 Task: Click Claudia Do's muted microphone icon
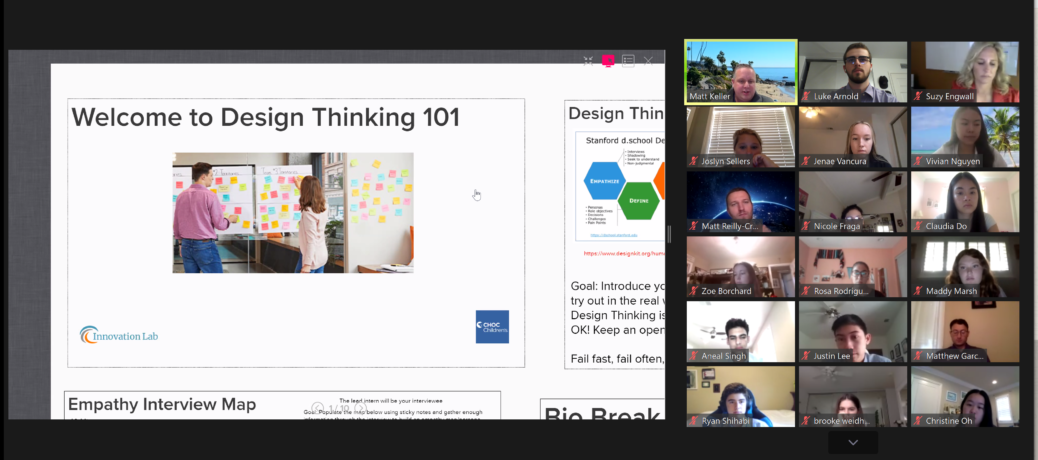pos(918,226)
